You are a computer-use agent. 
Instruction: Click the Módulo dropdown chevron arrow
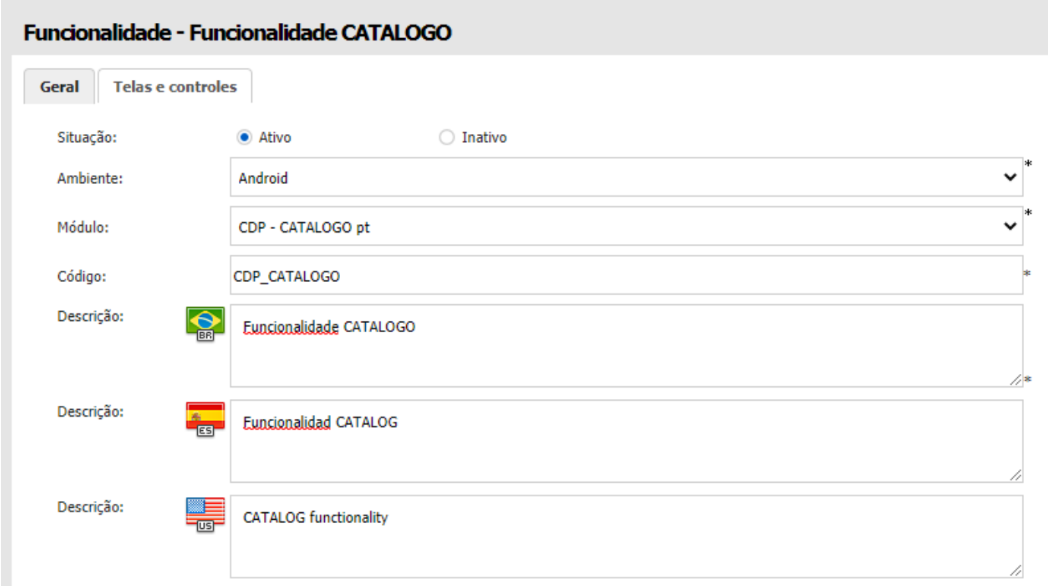1009,227
